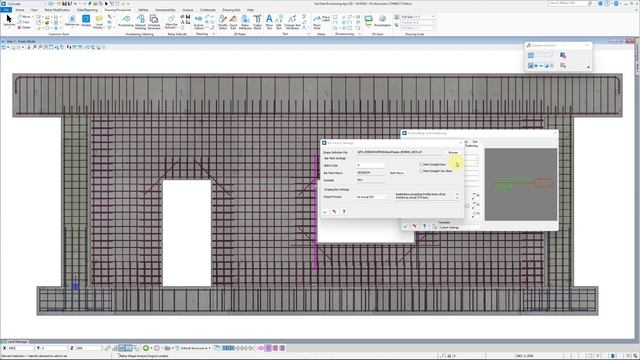Open the Schedule Generator tool

click(154, 21)
